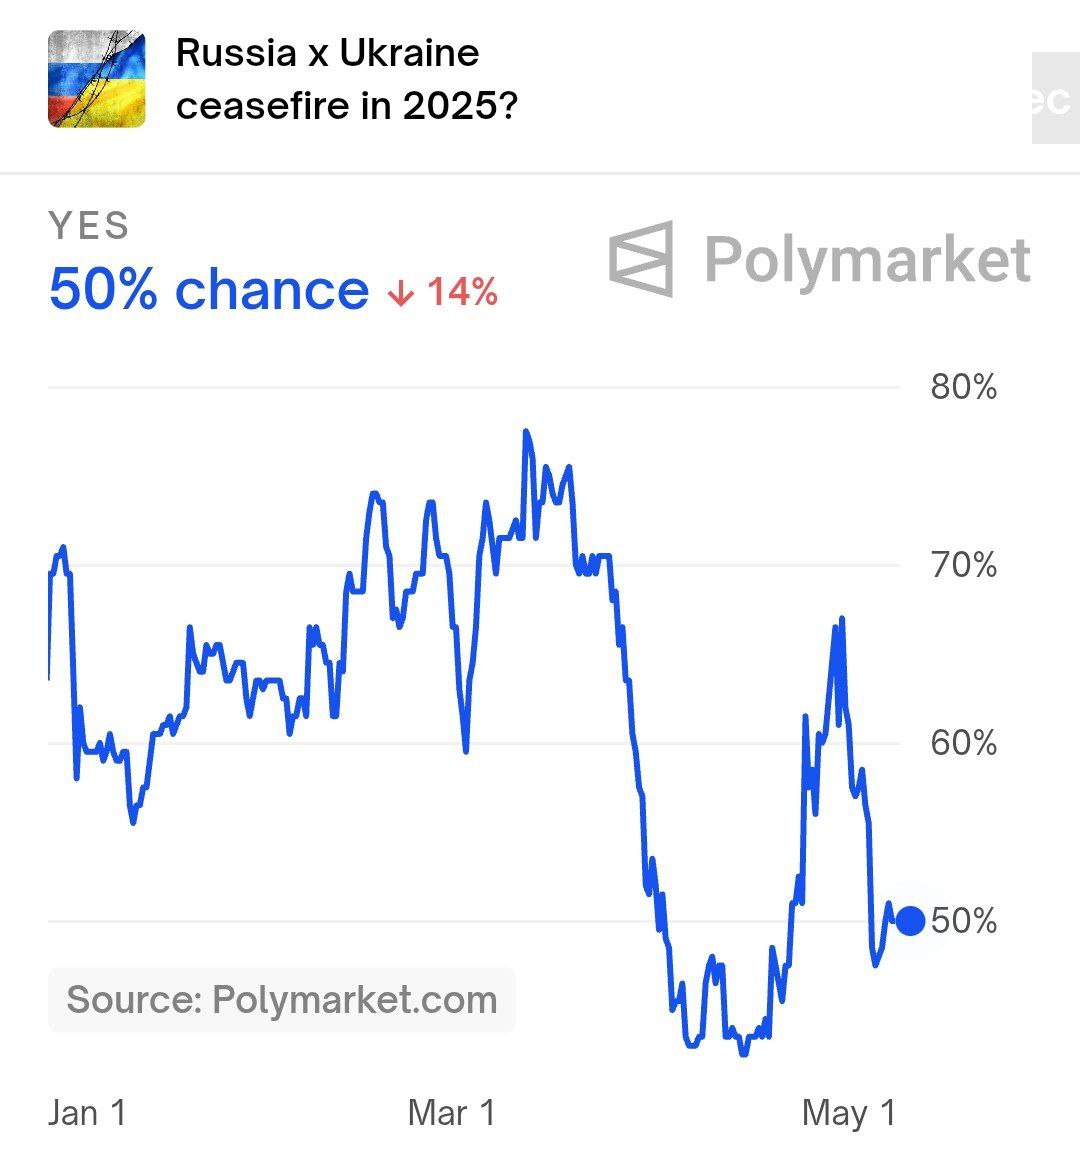Click the Mar 1 date label
1080x1156 pixels.
tap(452, 1112)
